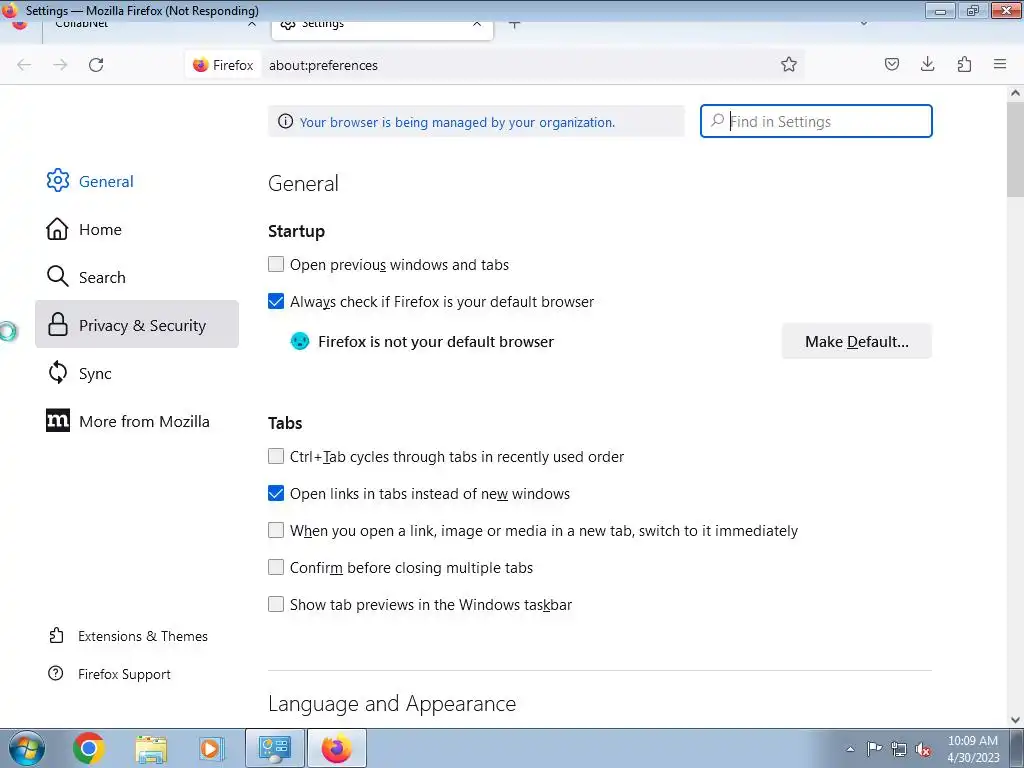Click the network tray icon
Screen dimensions: 1024x768
899,749
